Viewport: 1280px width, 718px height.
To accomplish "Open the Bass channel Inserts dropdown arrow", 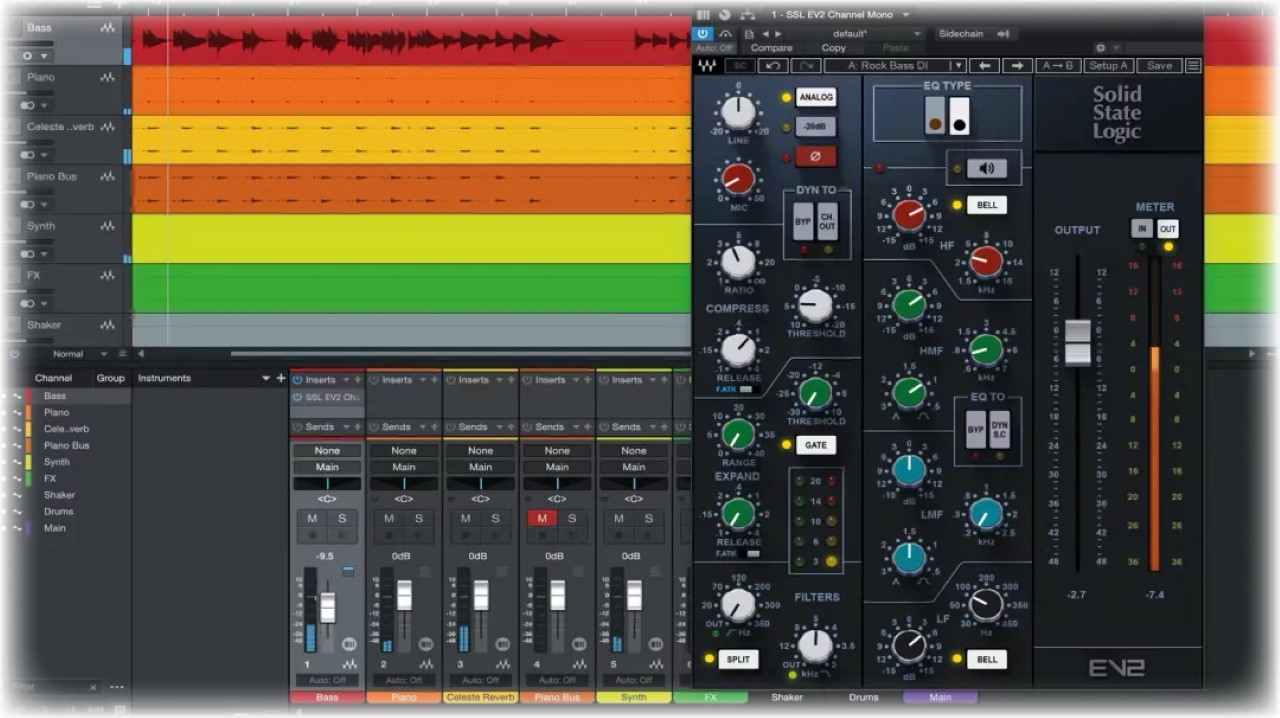I will point(346,380).
